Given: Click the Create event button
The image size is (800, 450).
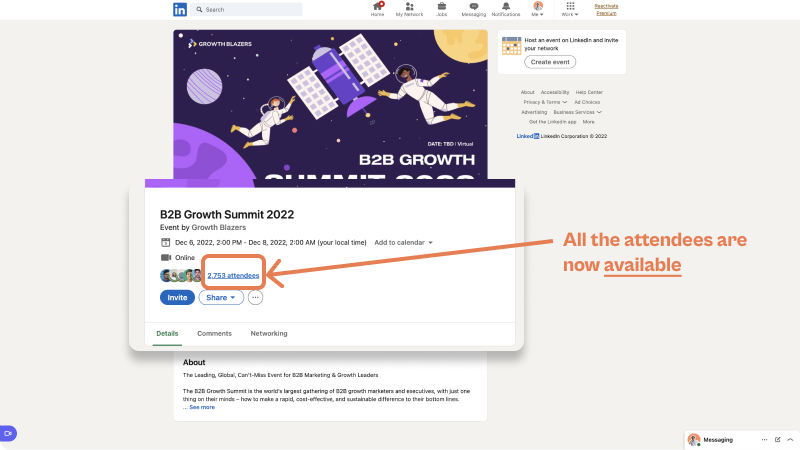Looking at the screenshot, I should click(550, 62).
